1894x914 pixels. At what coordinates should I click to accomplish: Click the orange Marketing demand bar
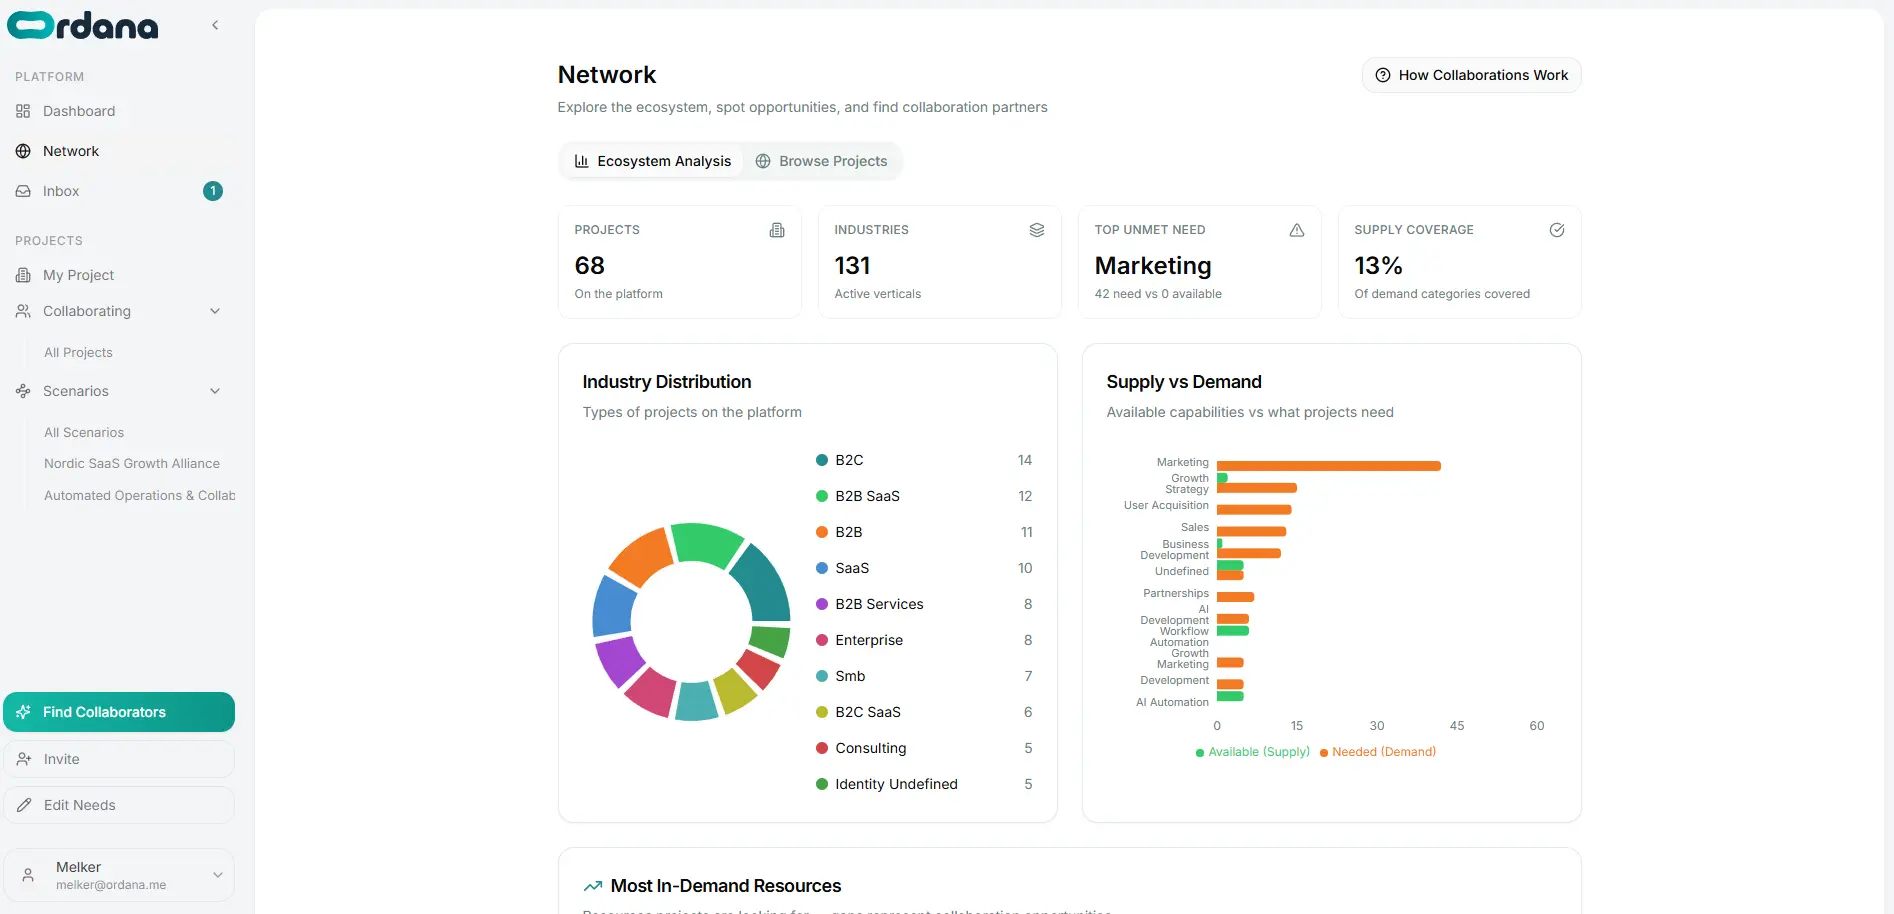pyautogui.click(x=1329, y=466)
